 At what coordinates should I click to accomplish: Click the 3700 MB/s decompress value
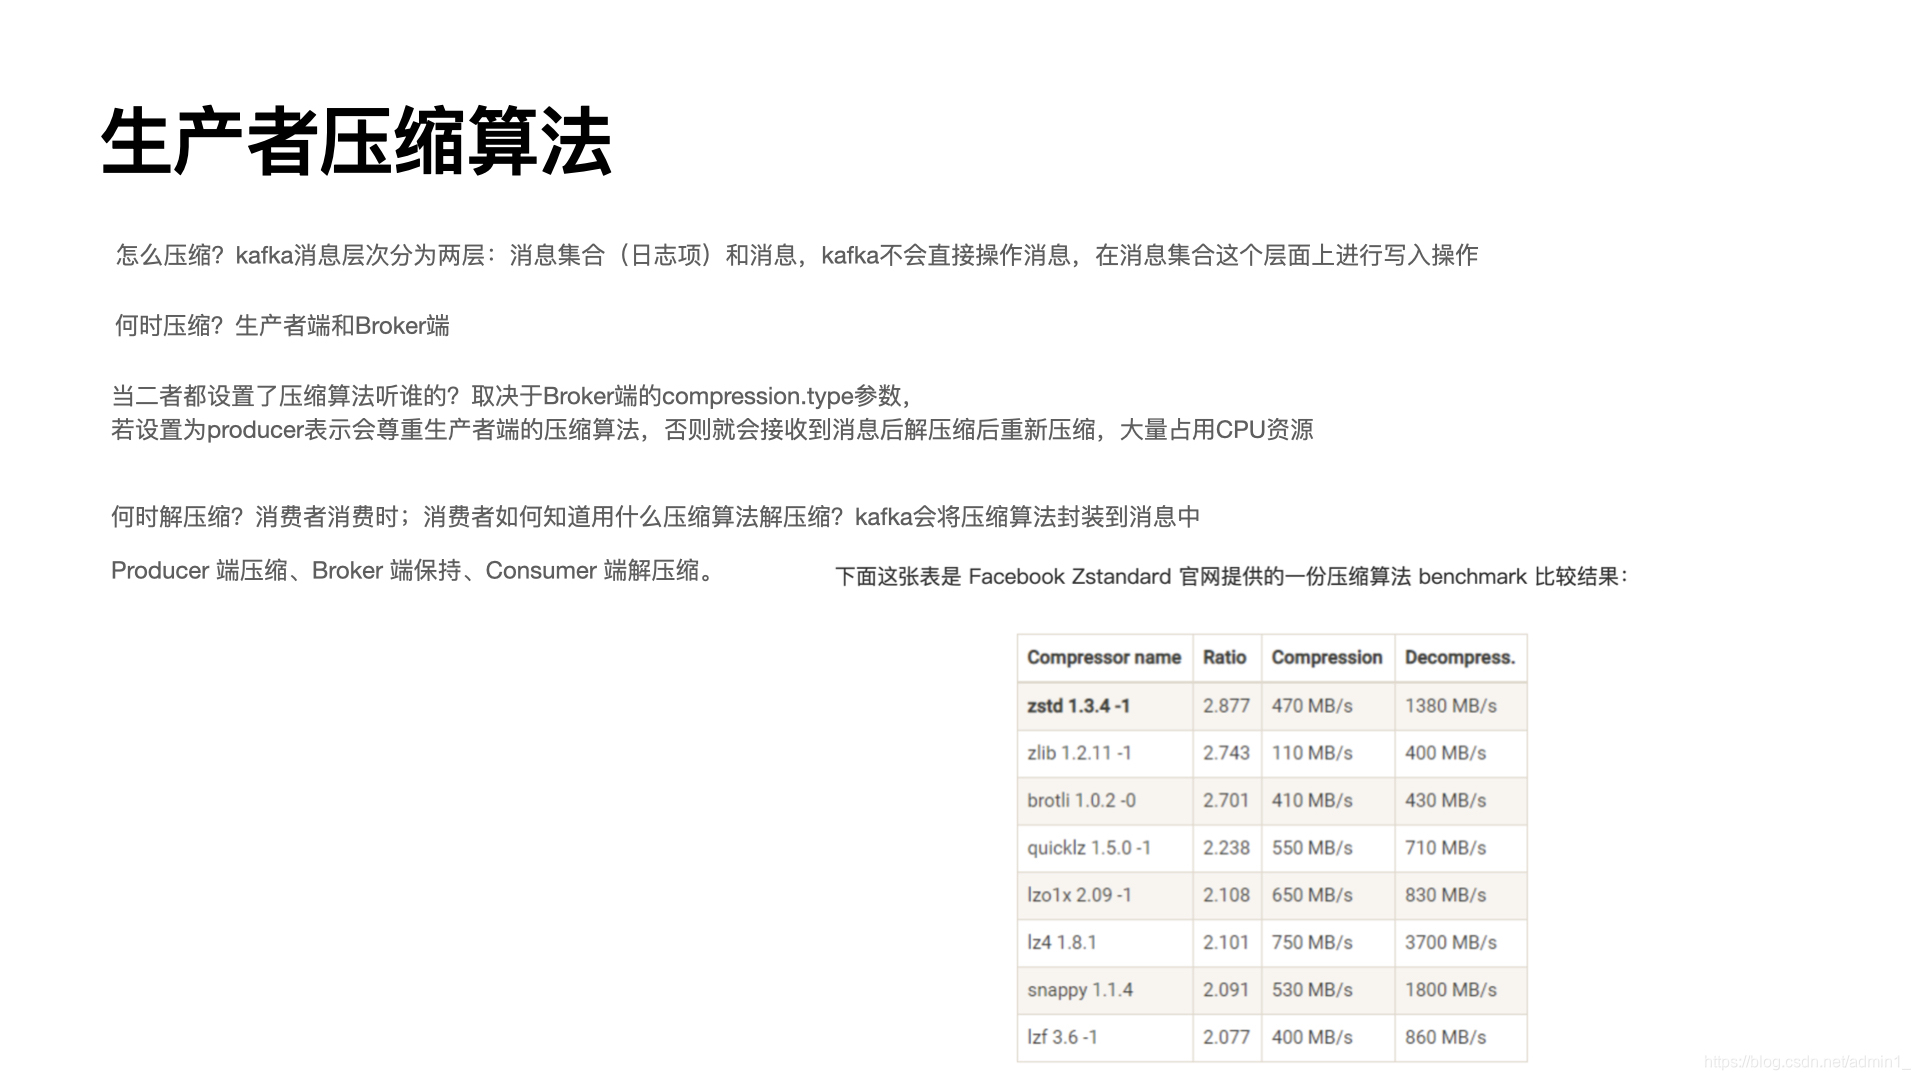coord(1450,943)
